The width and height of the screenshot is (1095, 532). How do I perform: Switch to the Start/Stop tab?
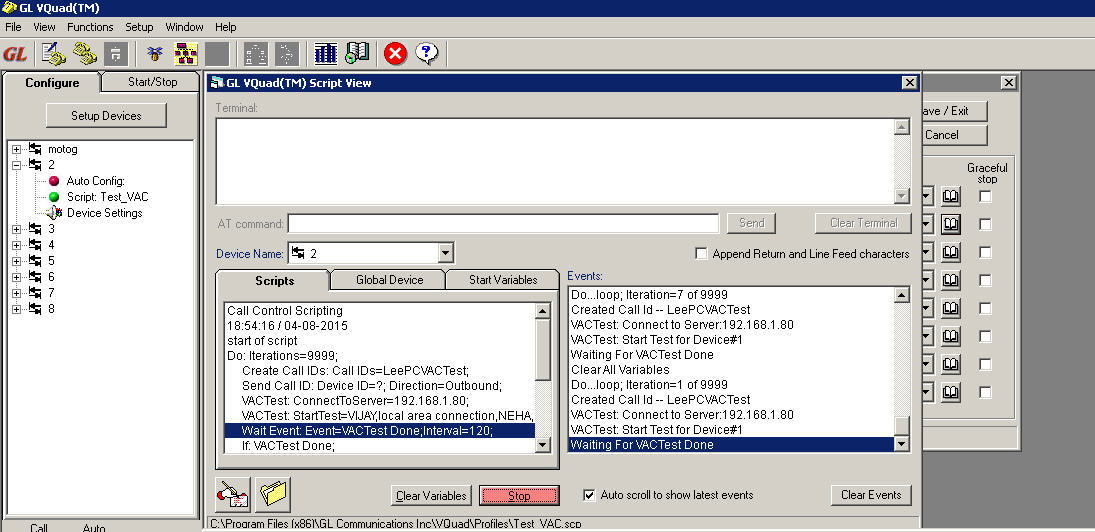[152, 82]
